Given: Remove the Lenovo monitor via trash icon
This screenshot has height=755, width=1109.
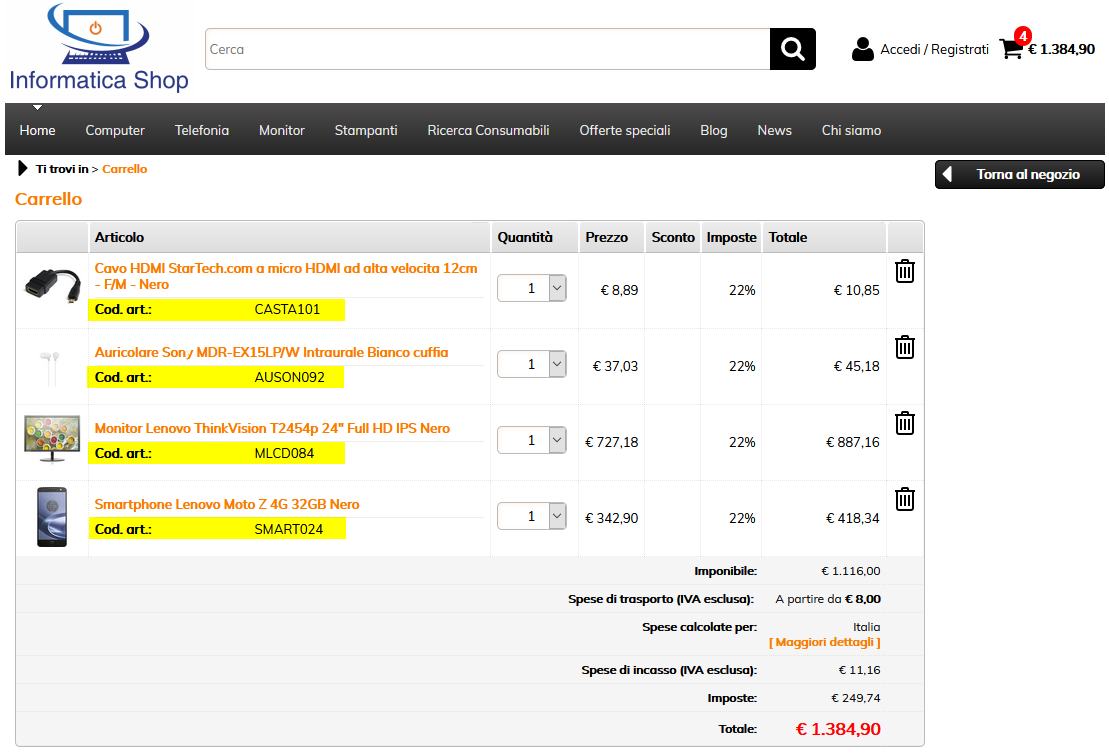Looking at the screenshot, I should tap(904, 423).
